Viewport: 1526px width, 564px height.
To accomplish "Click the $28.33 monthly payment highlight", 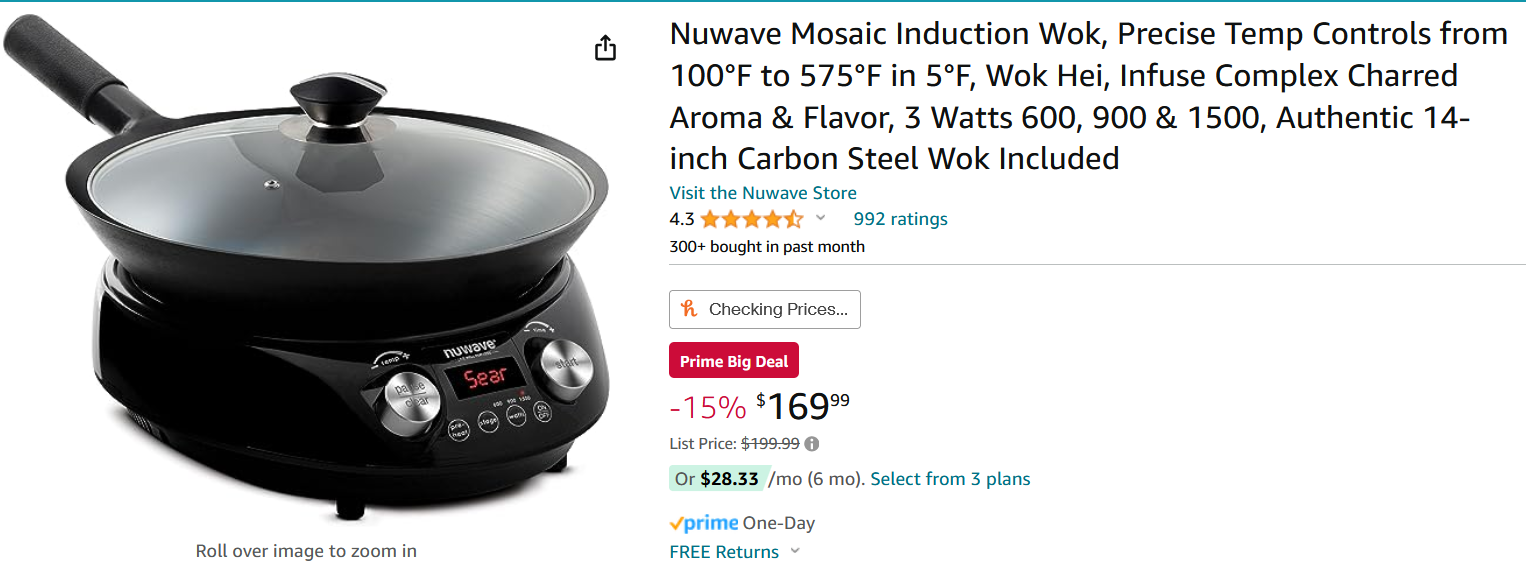I will pos(719,479).
